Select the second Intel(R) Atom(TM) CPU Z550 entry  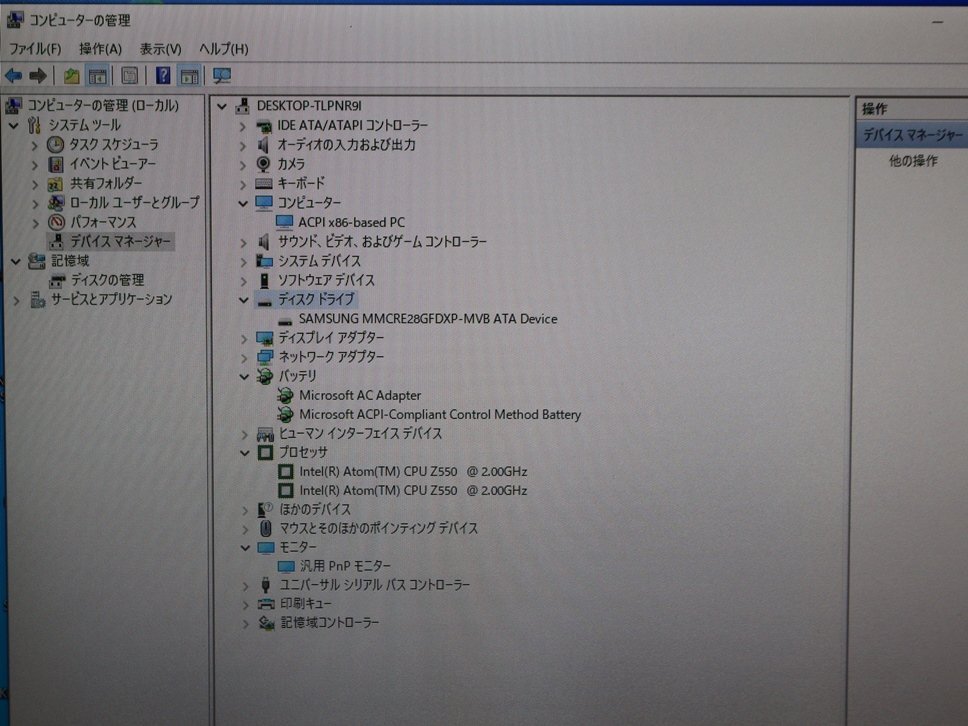click(413, 491)
